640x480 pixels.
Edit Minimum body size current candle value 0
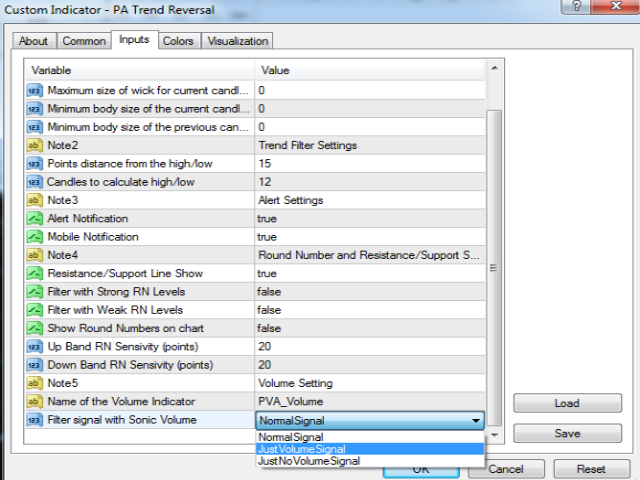tap(370, 109)
